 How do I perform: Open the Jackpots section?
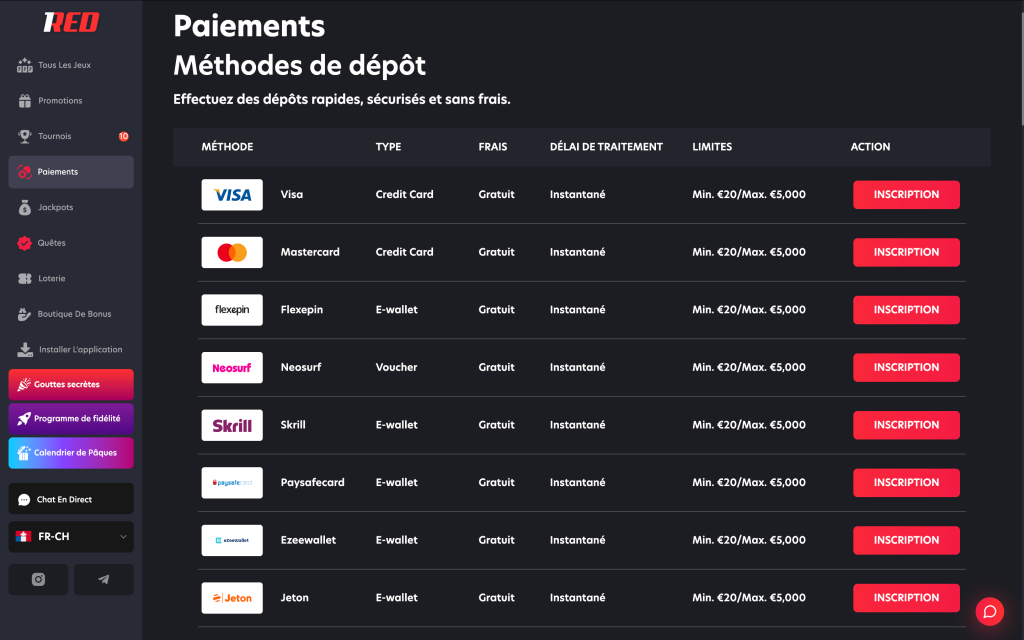55,207
